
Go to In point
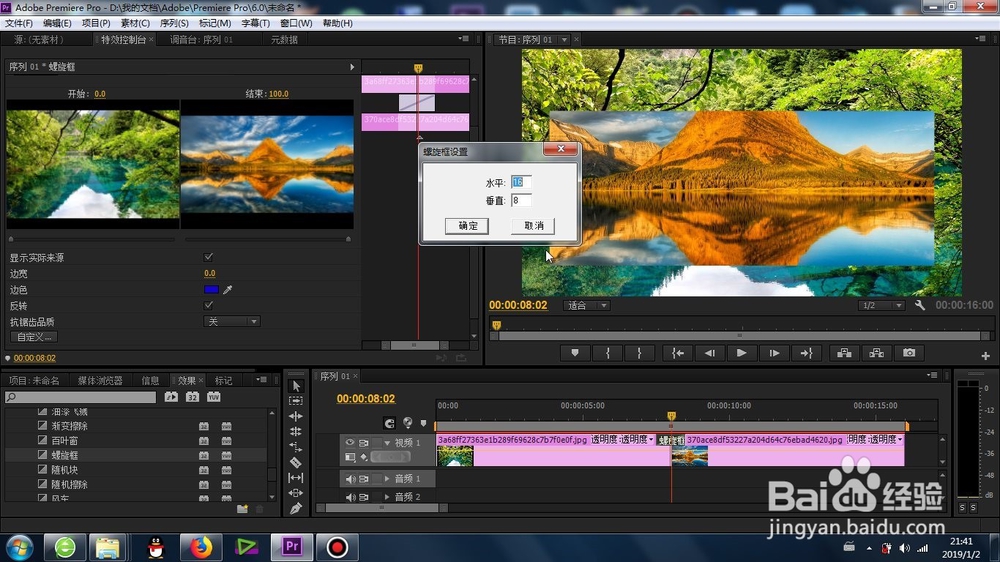[677, 353]
